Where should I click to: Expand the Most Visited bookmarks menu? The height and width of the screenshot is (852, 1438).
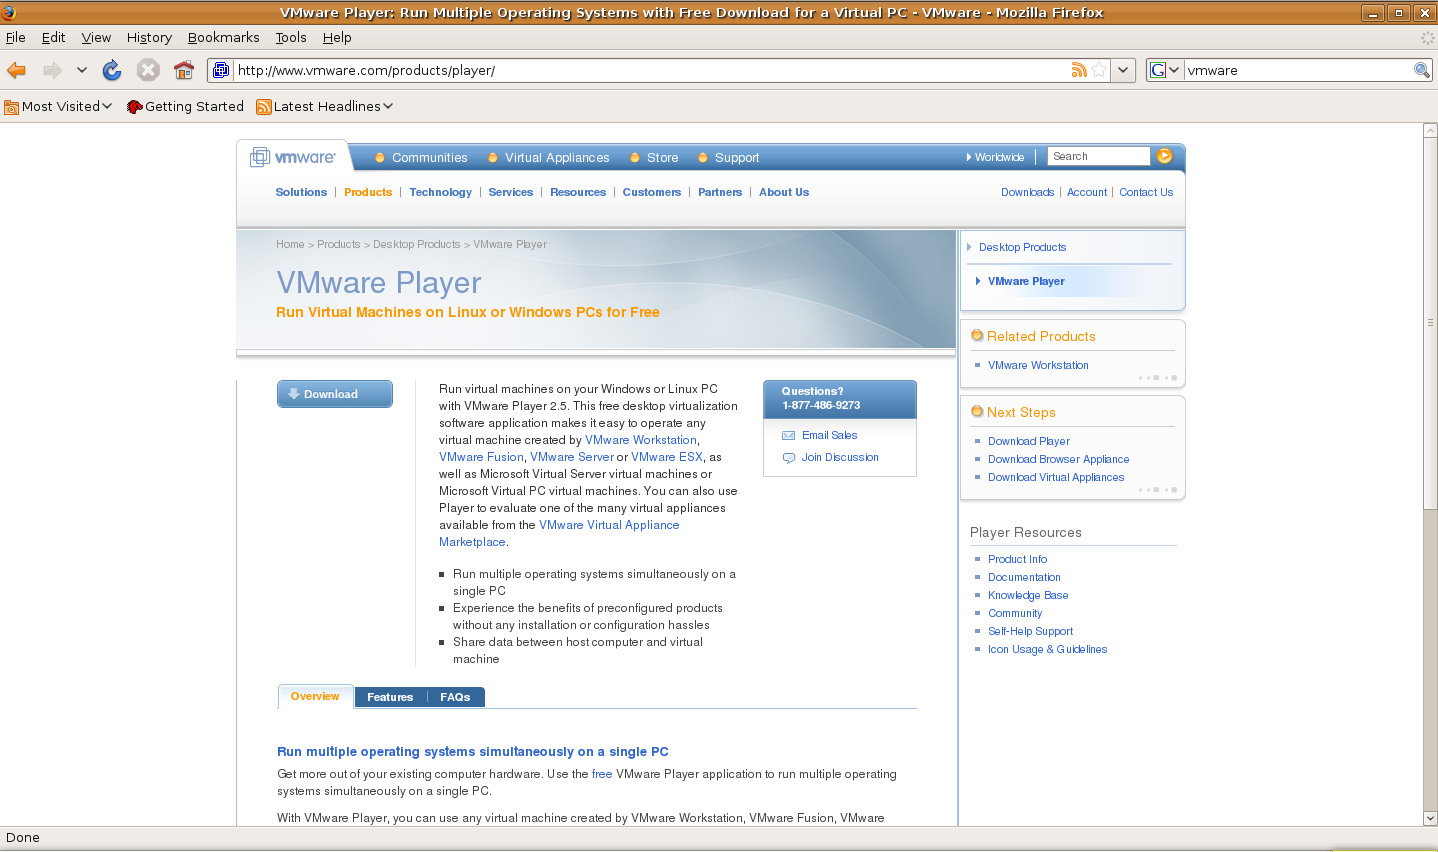point(107,106)
